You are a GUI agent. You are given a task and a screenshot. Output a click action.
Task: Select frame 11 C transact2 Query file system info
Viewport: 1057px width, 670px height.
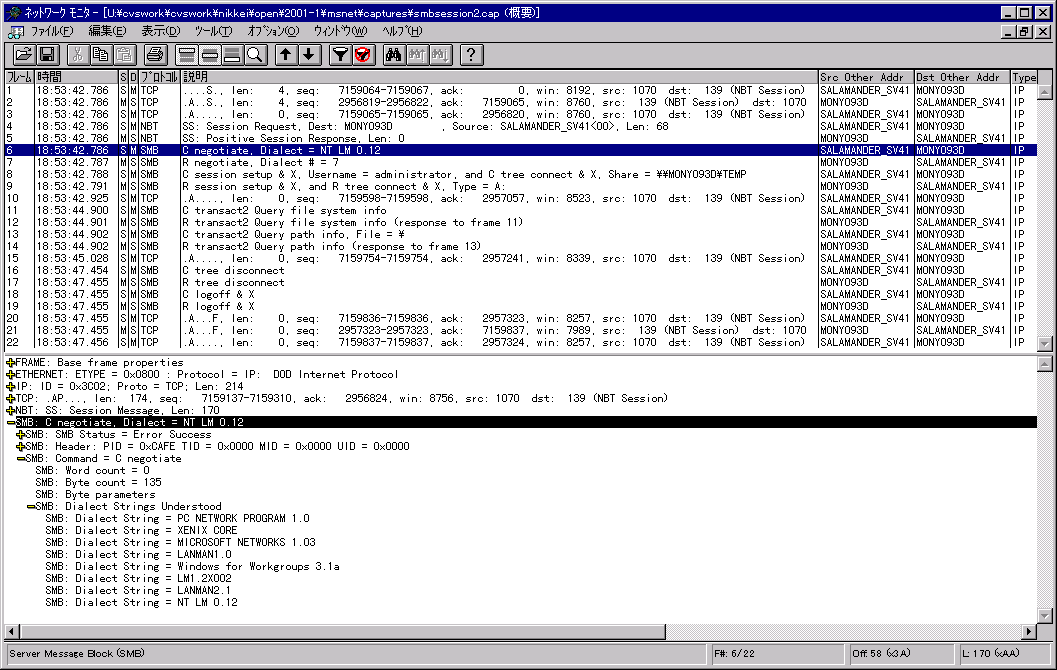pyautogui.click(x=520, y=210)
